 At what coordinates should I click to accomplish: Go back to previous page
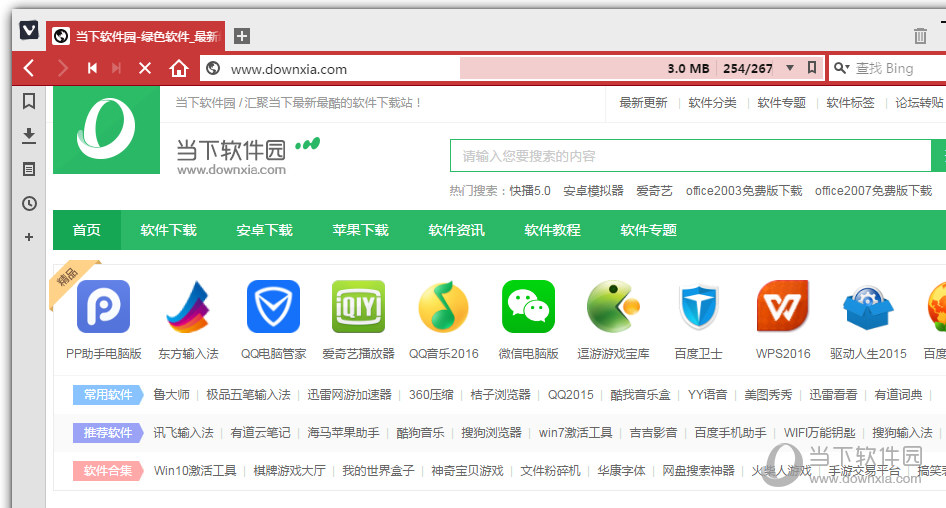(29, 68)
